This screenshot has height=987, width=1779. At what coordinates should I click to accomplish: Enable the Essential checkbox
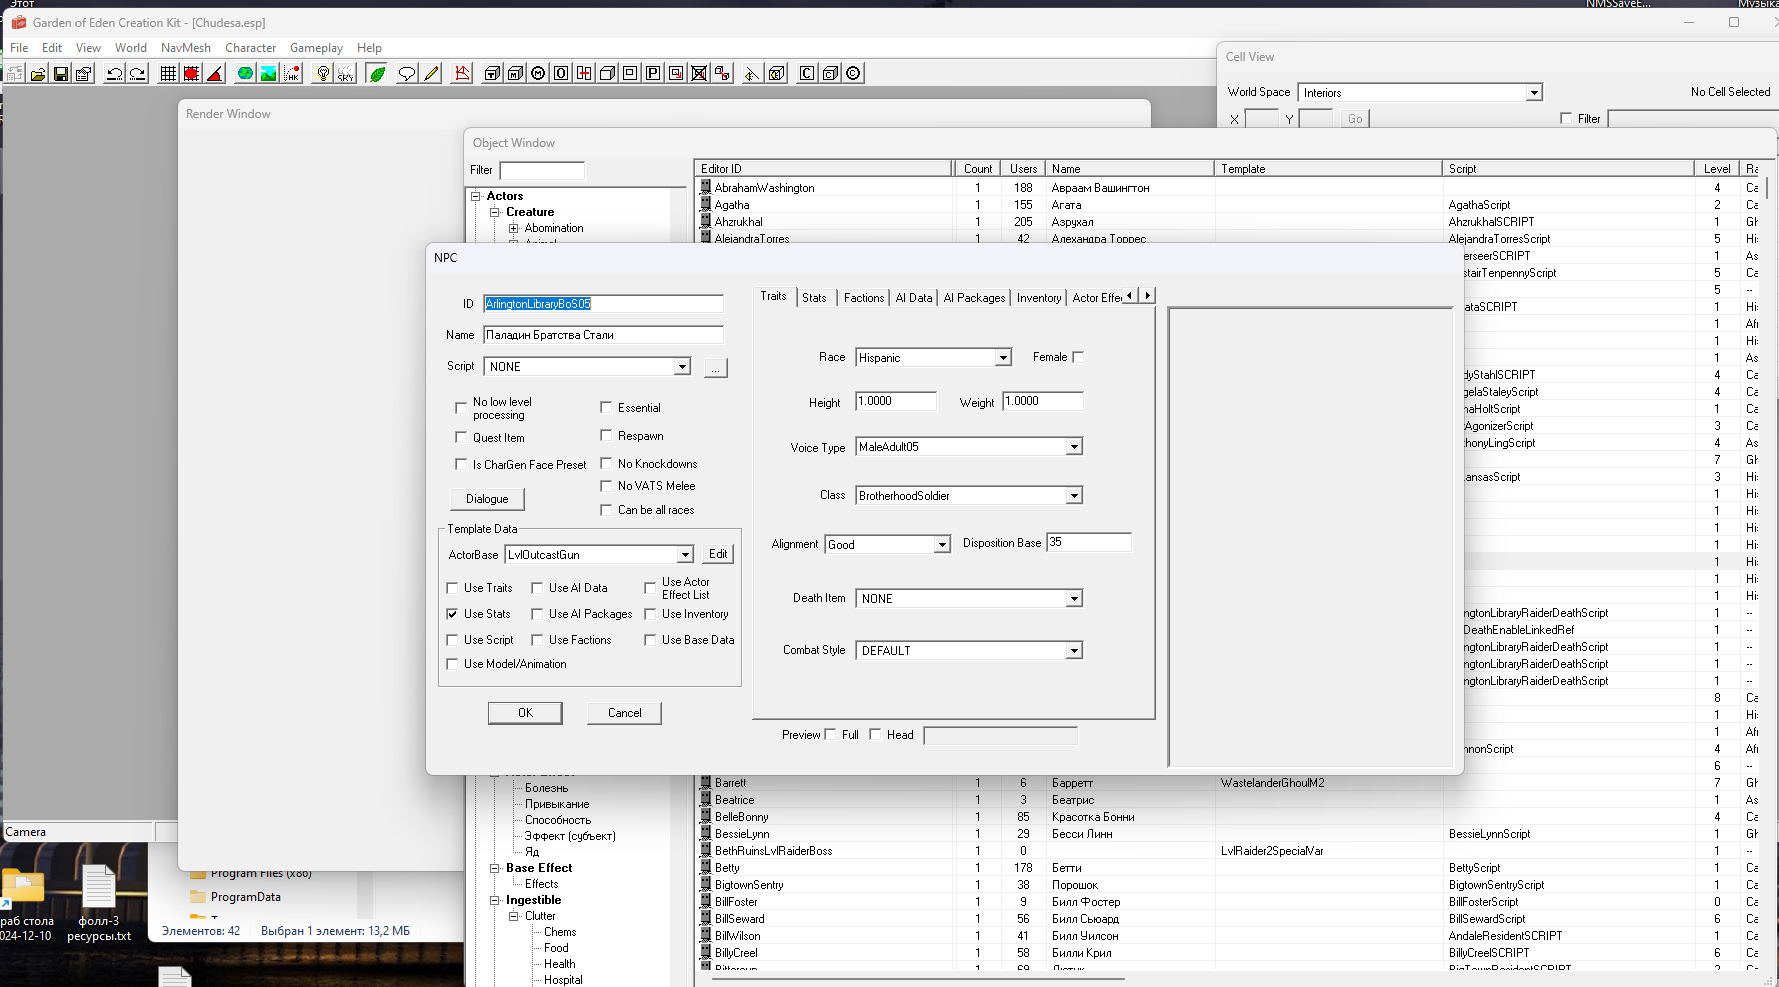click(606, 407)
